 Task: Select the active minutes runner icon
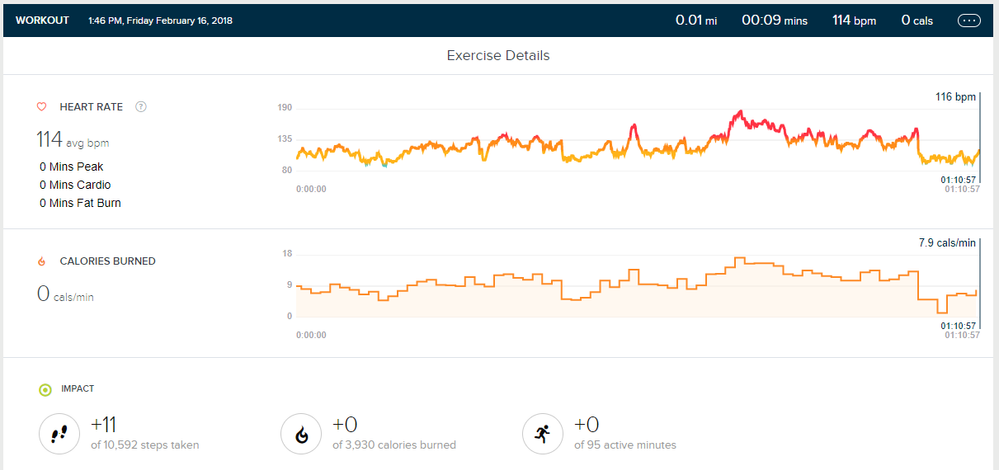541,433
